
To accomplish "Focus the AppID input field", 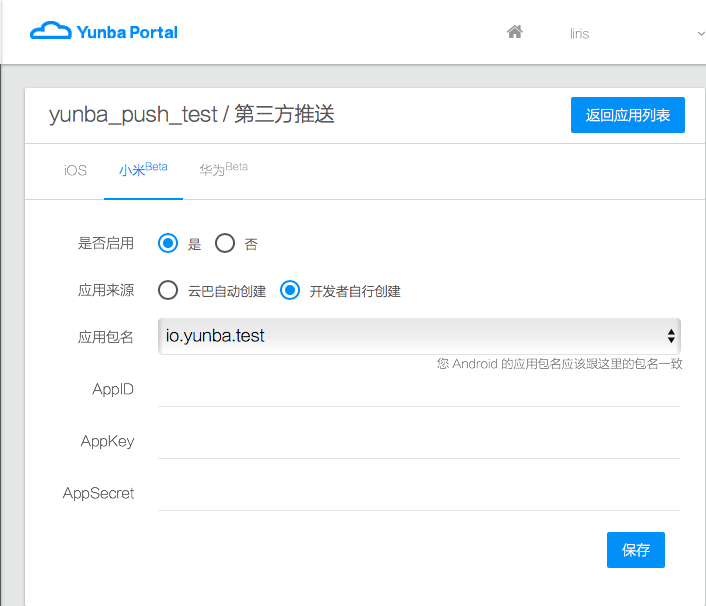I will click(x=419, y=389).
